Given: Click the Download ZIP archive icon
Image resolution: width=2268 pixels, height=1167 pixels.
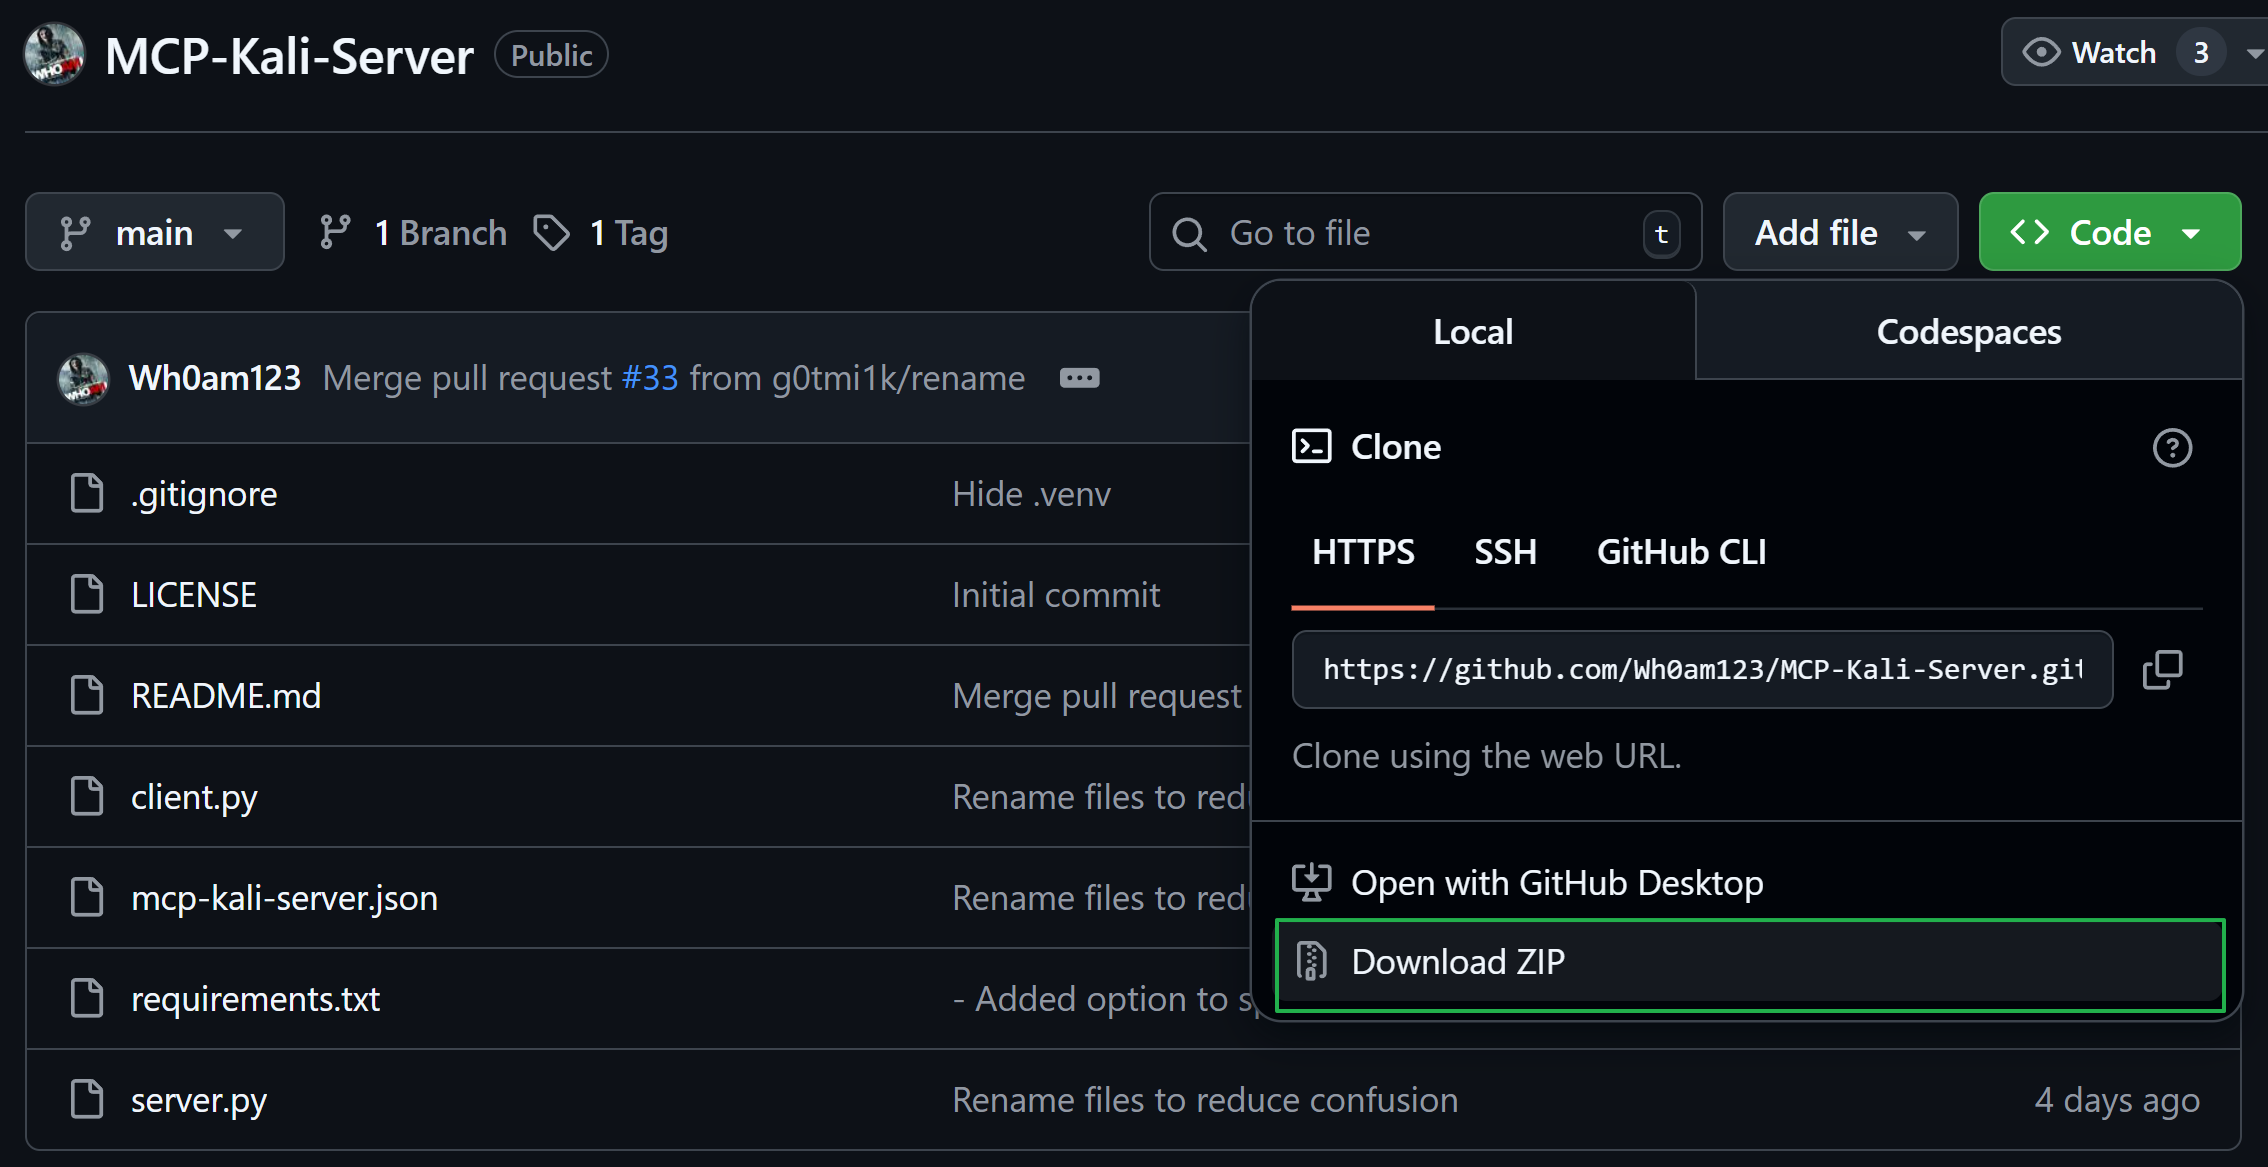Looking at the screenshot, I should tap(1311, 961).
